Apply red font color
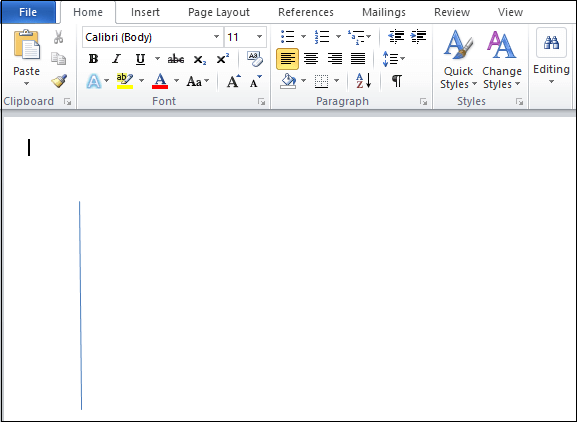Image resolution: width=577 pixels, height=422 pixels. (x=160, y=81)
